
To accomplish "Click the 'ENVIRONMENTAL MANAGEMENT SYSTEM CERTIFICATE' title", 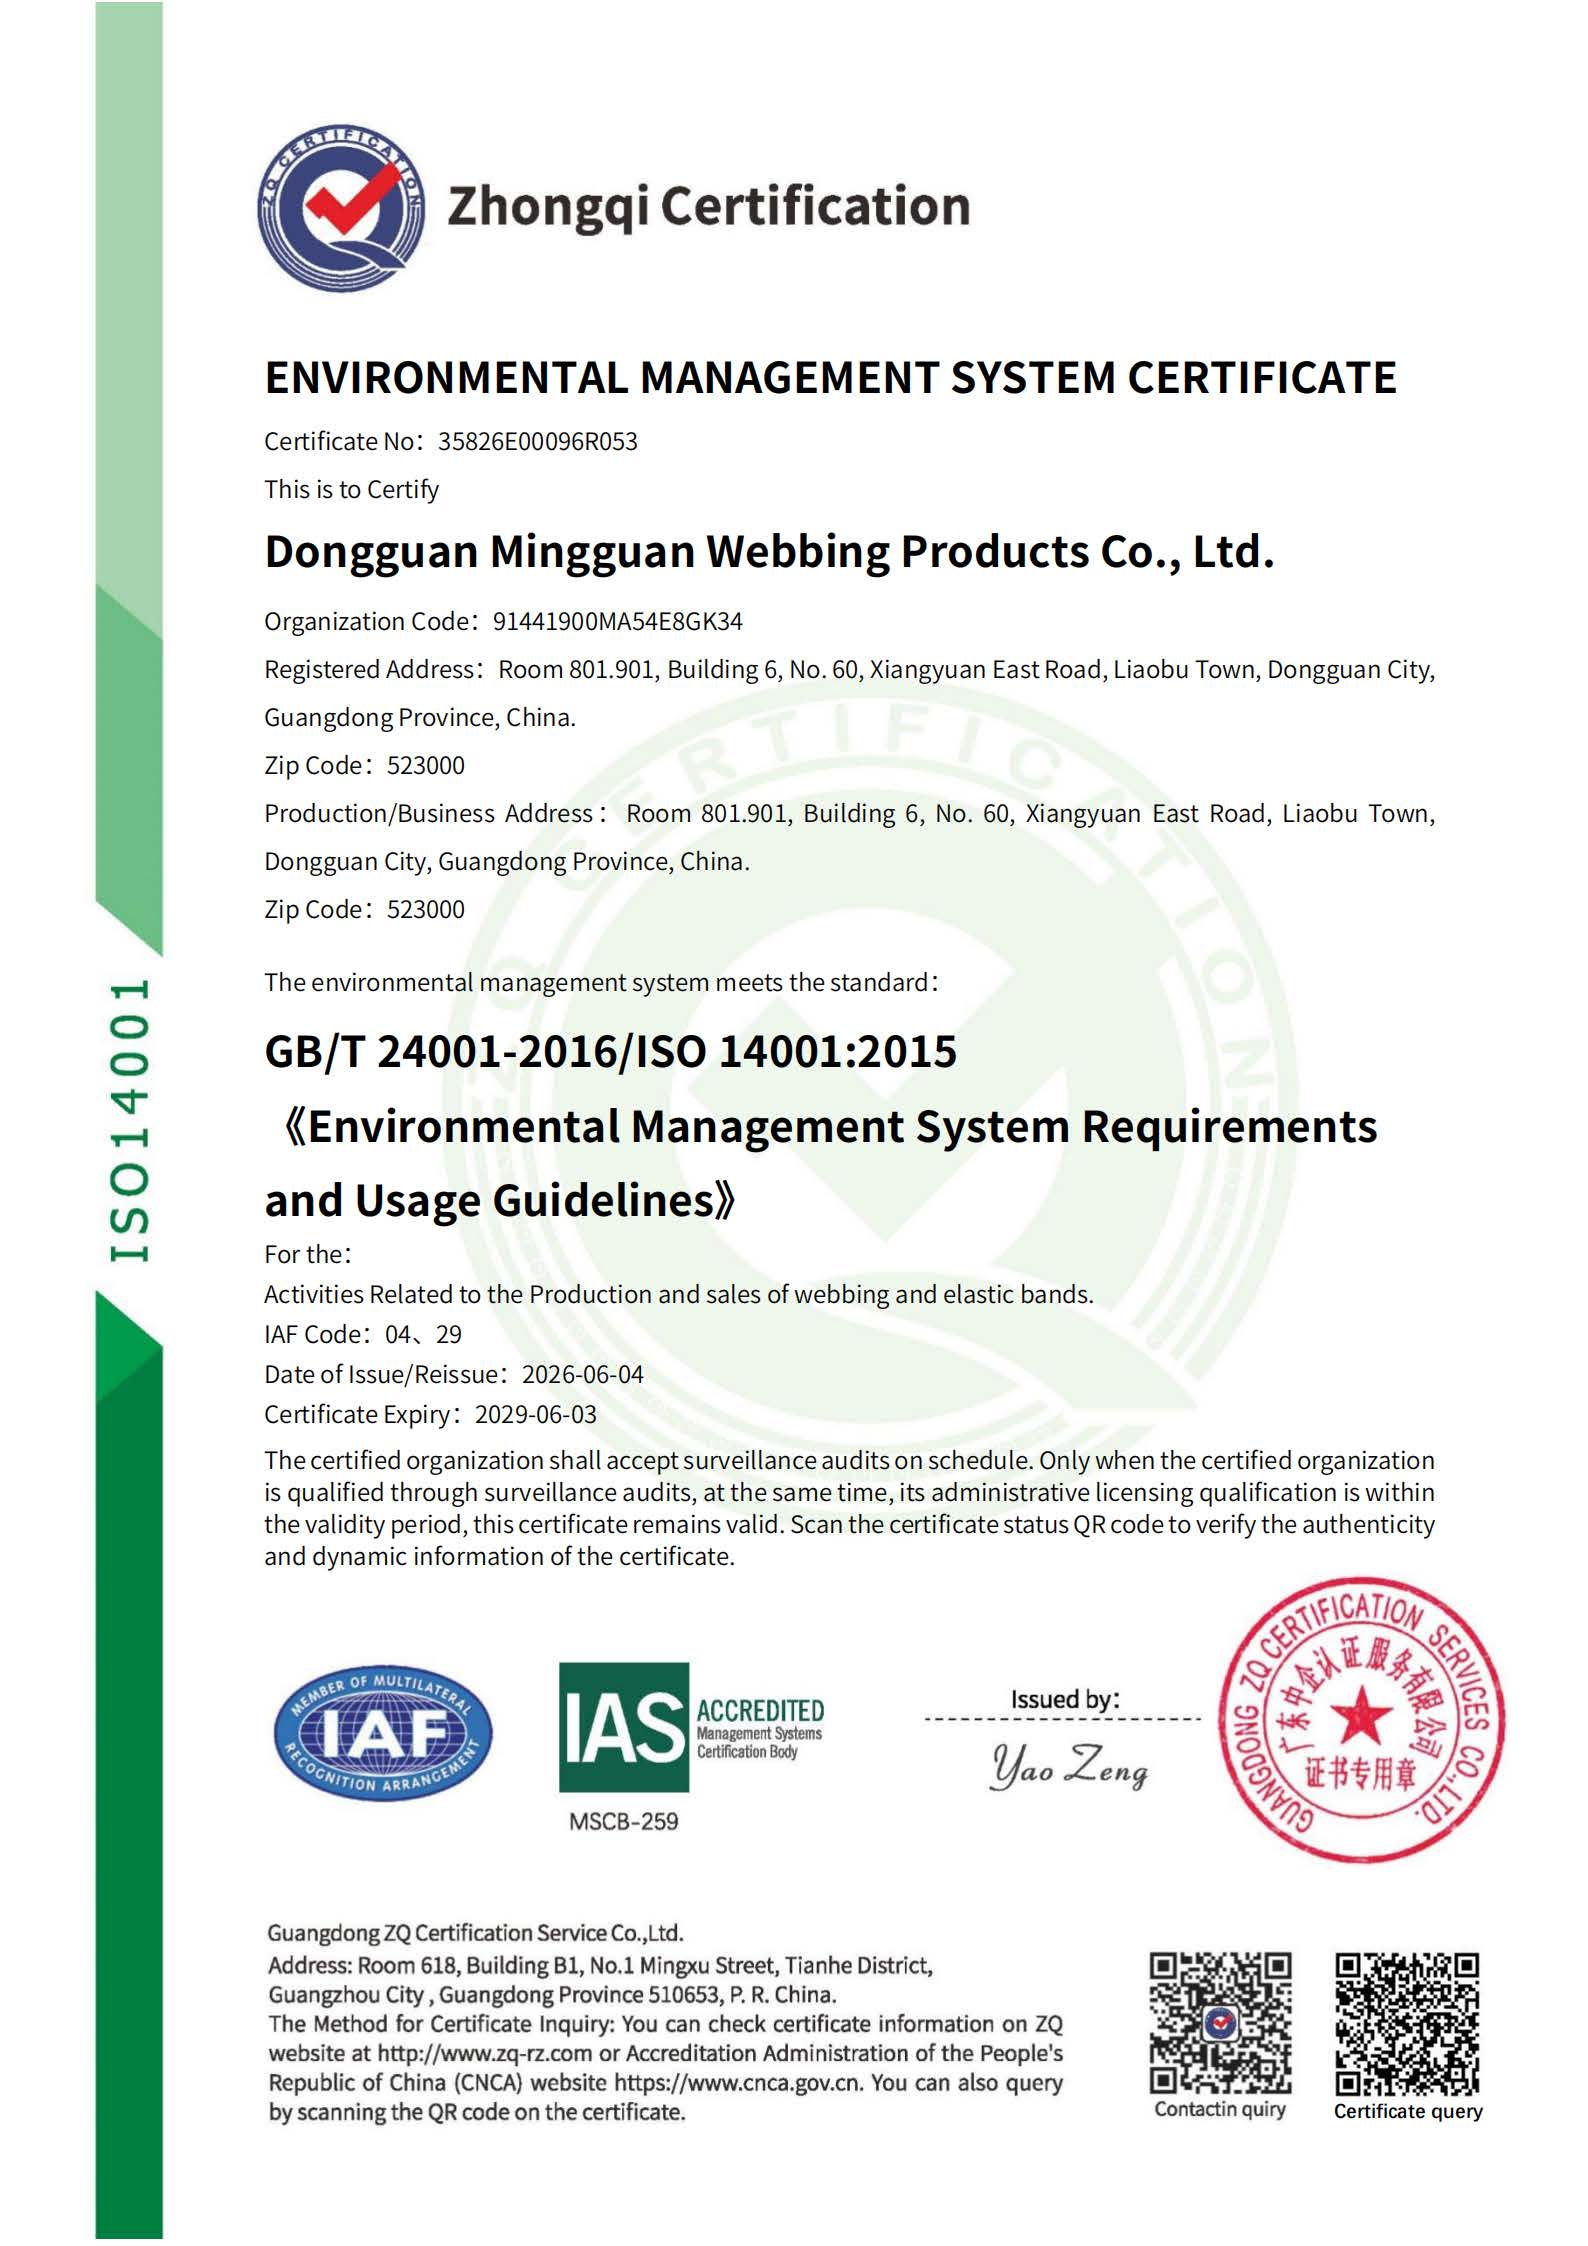I will coord(830,378).
